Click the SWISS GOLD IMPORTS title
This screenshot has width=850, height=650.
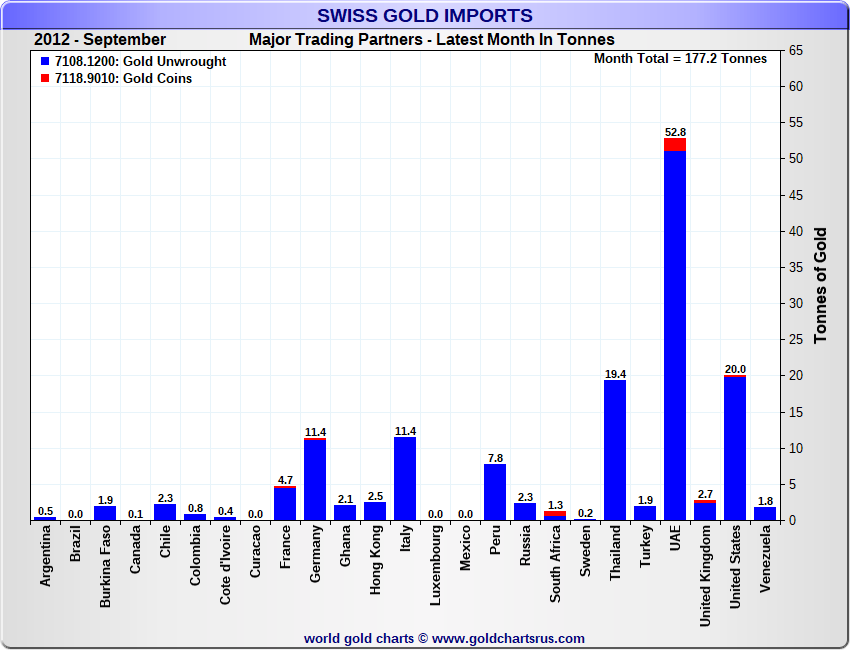point(425,16)
